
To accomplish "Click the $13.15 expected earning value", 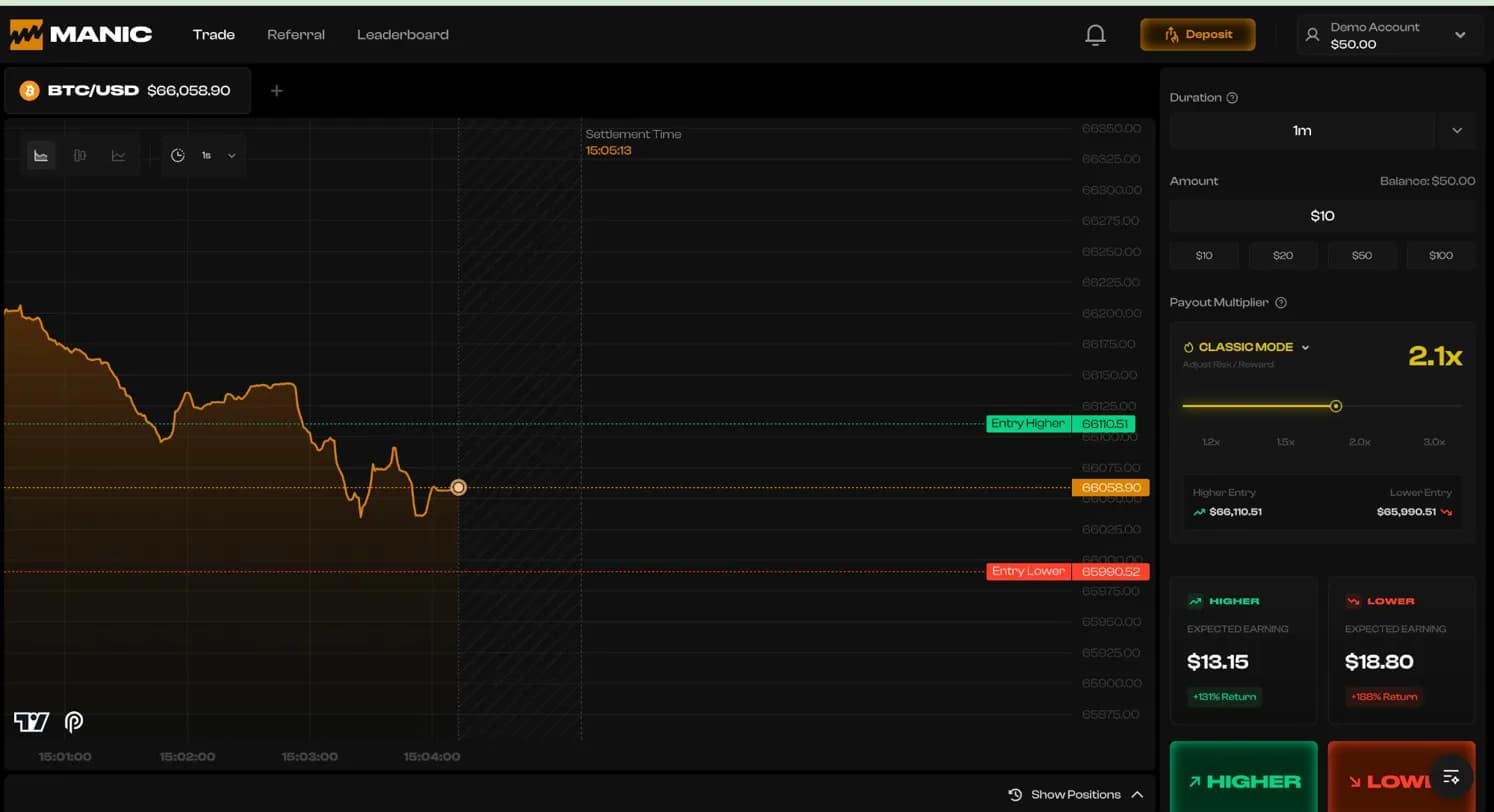I will (1218, 662).
